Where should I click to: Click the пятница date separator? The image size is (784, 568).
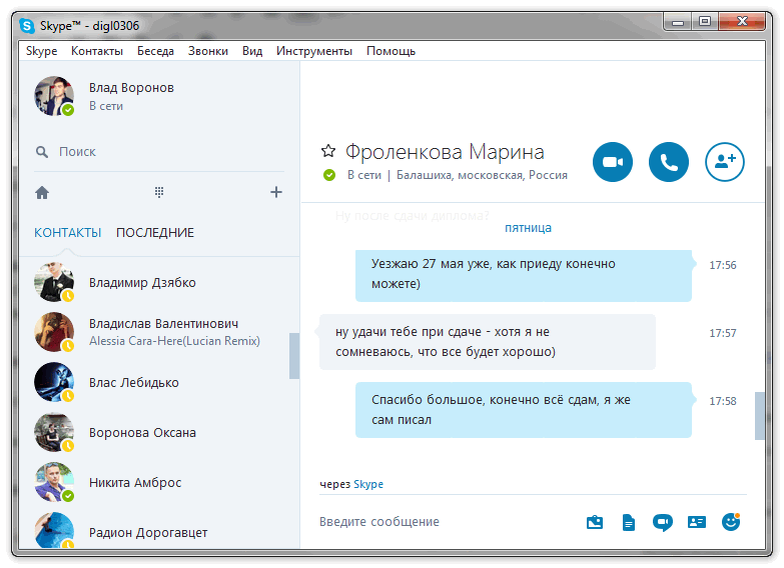point(528,228)
